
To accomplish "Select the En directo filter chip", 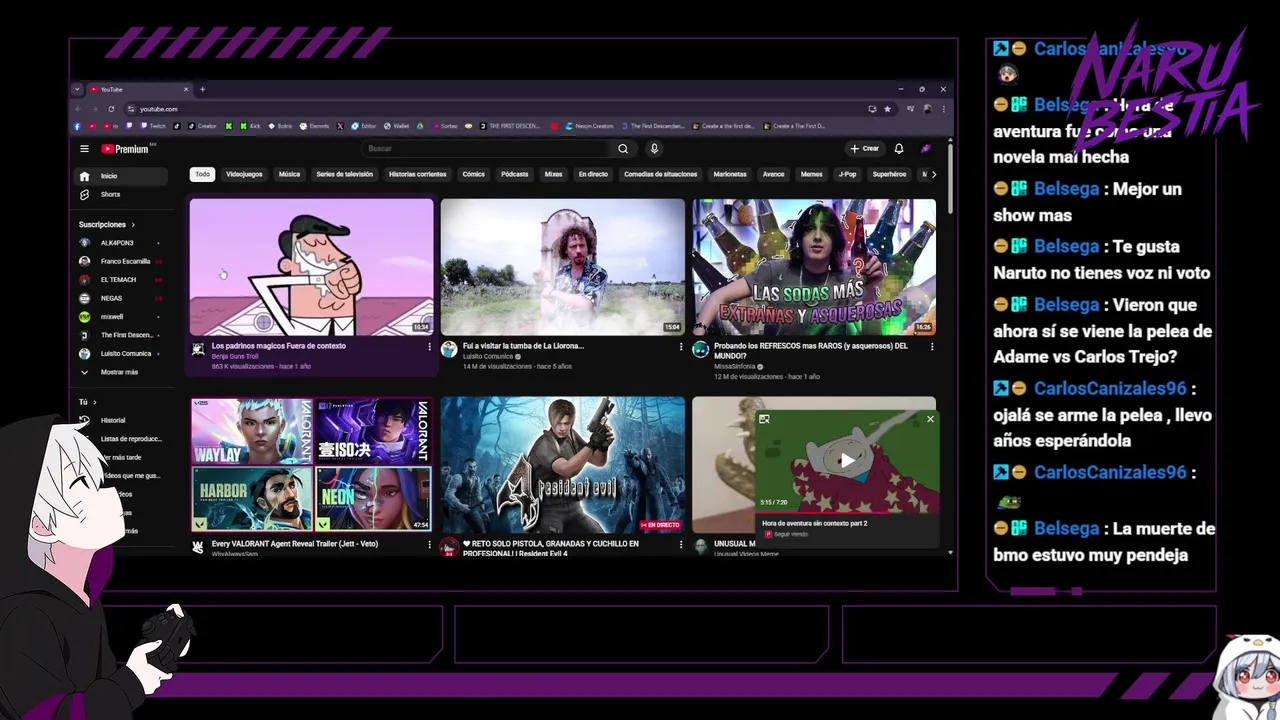I will tap(593, 174).
